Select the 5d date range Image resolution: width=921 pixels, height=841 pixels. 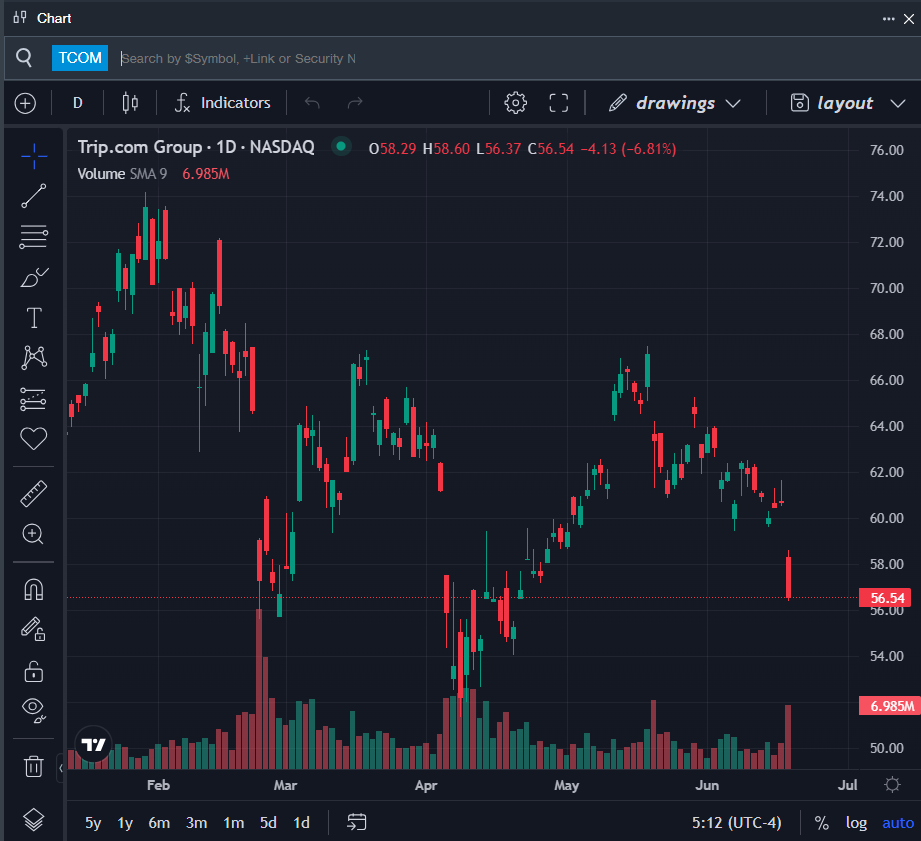268,822
